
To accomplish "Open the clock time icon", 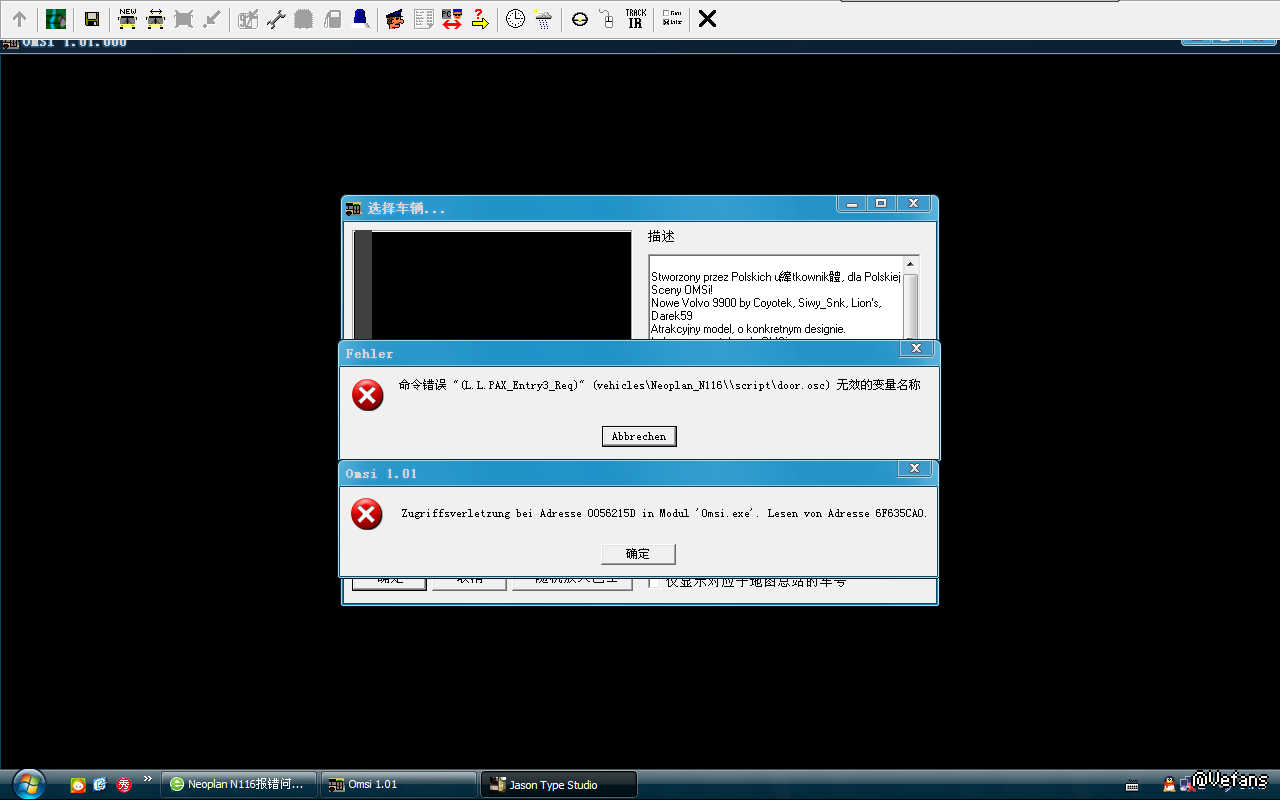I will point(515,19).
